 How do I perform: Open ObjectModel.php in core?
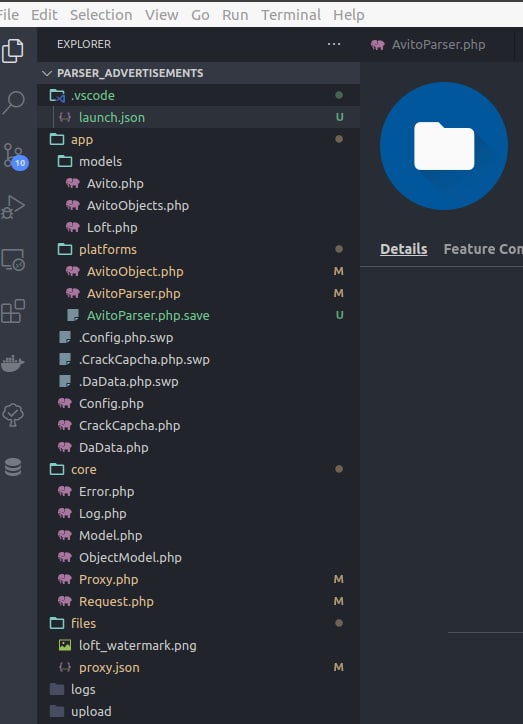pos(198,557)
